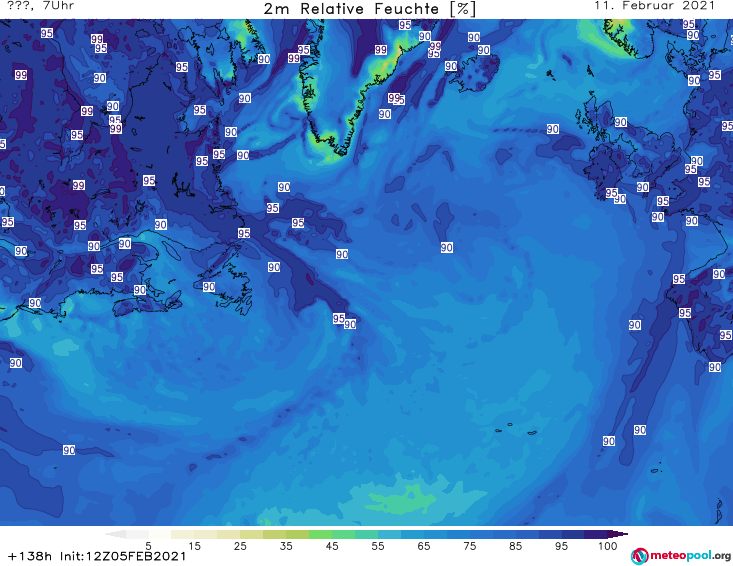733x566 pixels.
Task: Click the "???, 7Uhr" time label
Action: 41,6
